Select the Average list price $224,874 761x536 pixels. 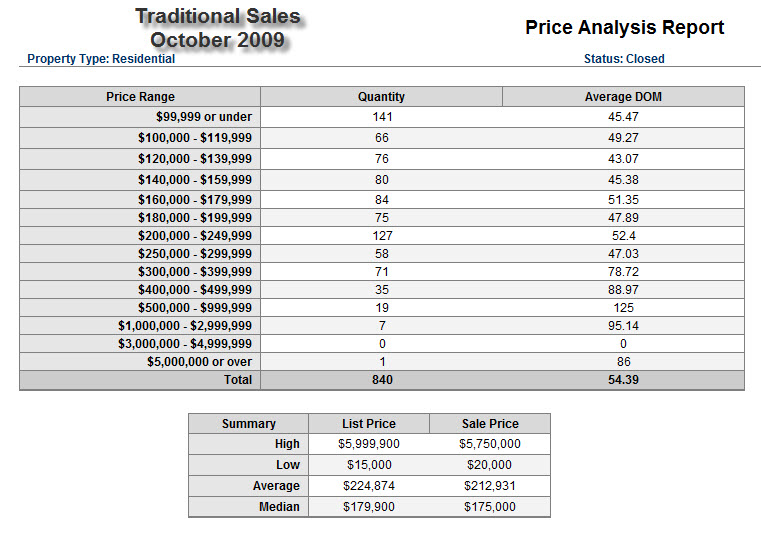(x=368, y=486)
